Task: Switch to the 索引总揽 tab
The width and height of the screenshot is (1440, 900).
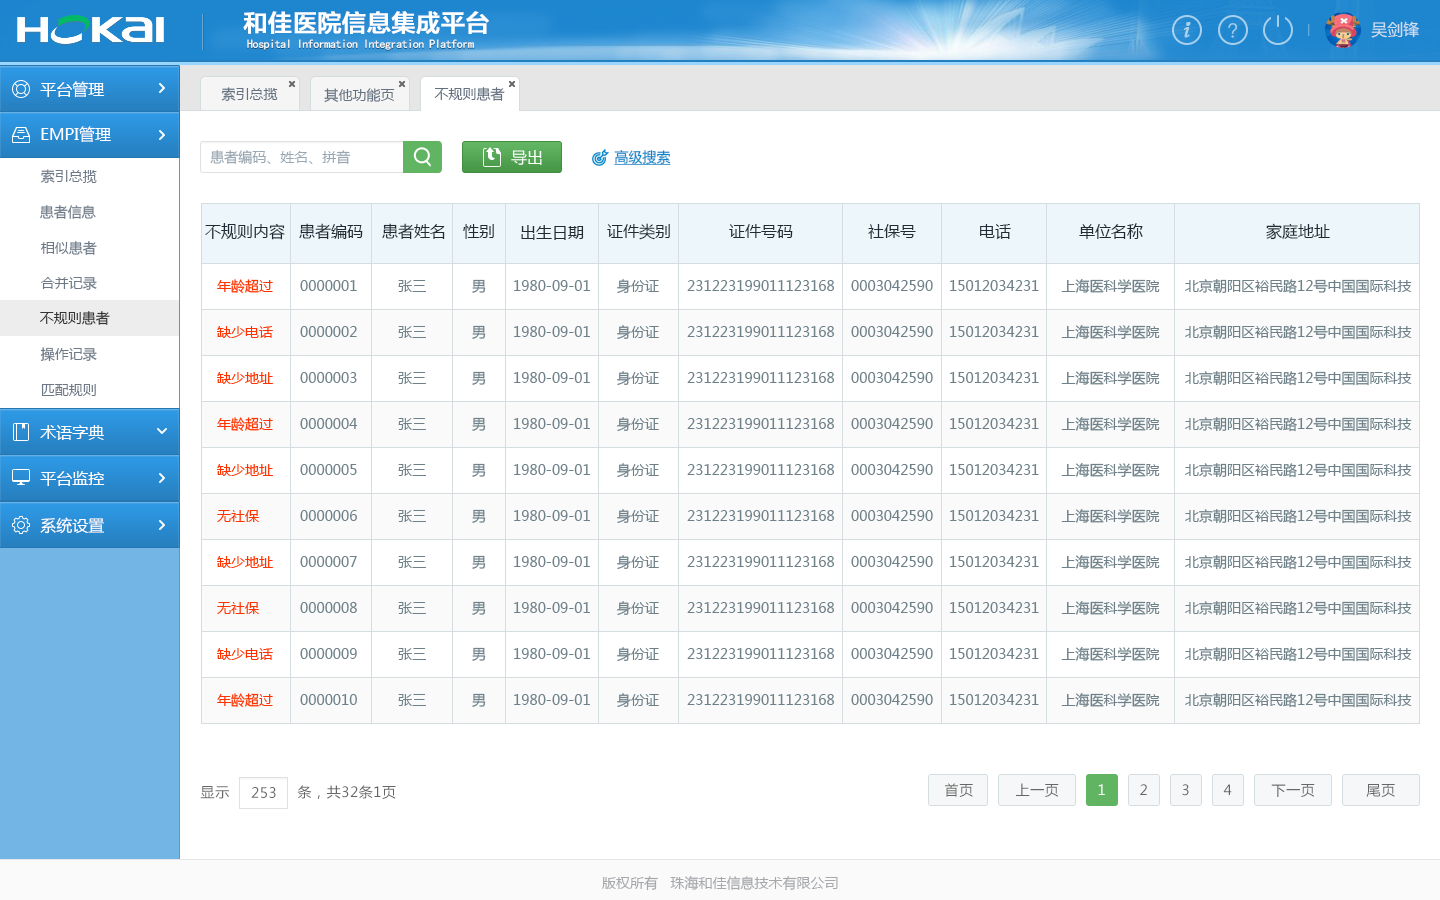Action: click(249, 94)
